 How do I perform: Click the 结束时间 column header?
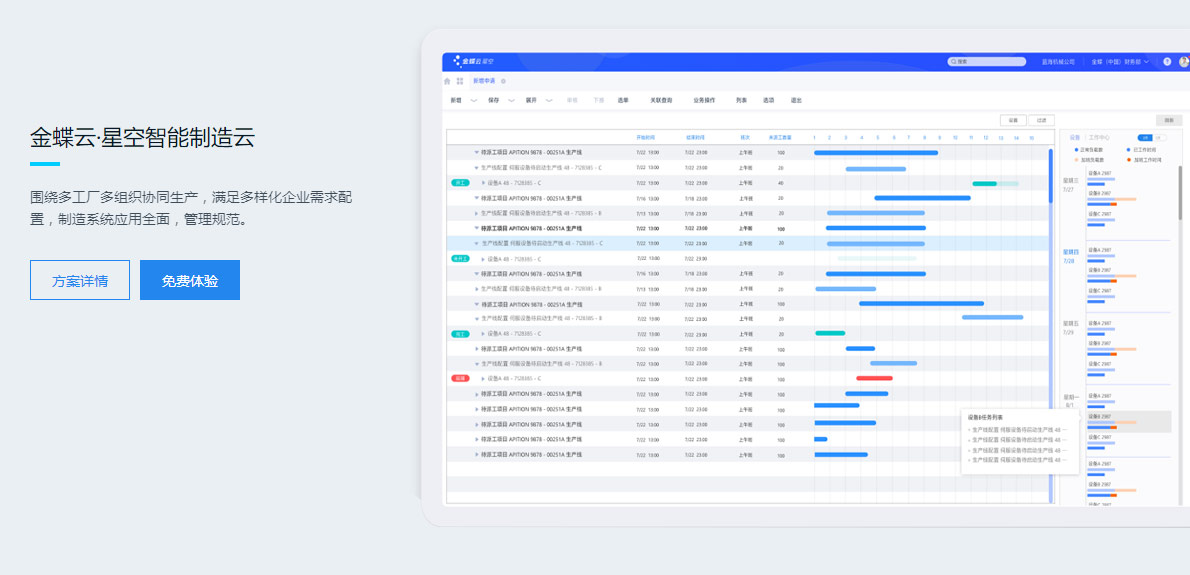694,137
